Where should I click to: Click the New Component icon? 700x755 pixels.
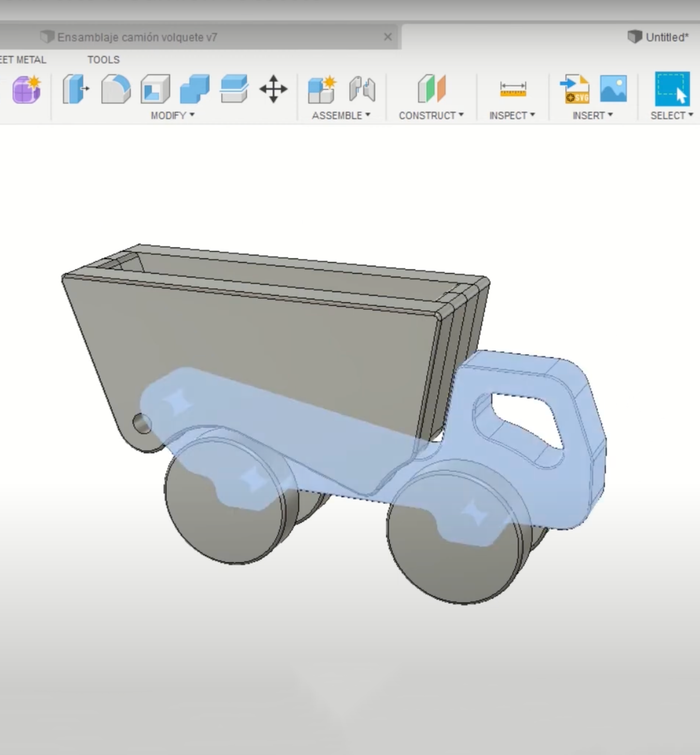click(x=322, y=89)
